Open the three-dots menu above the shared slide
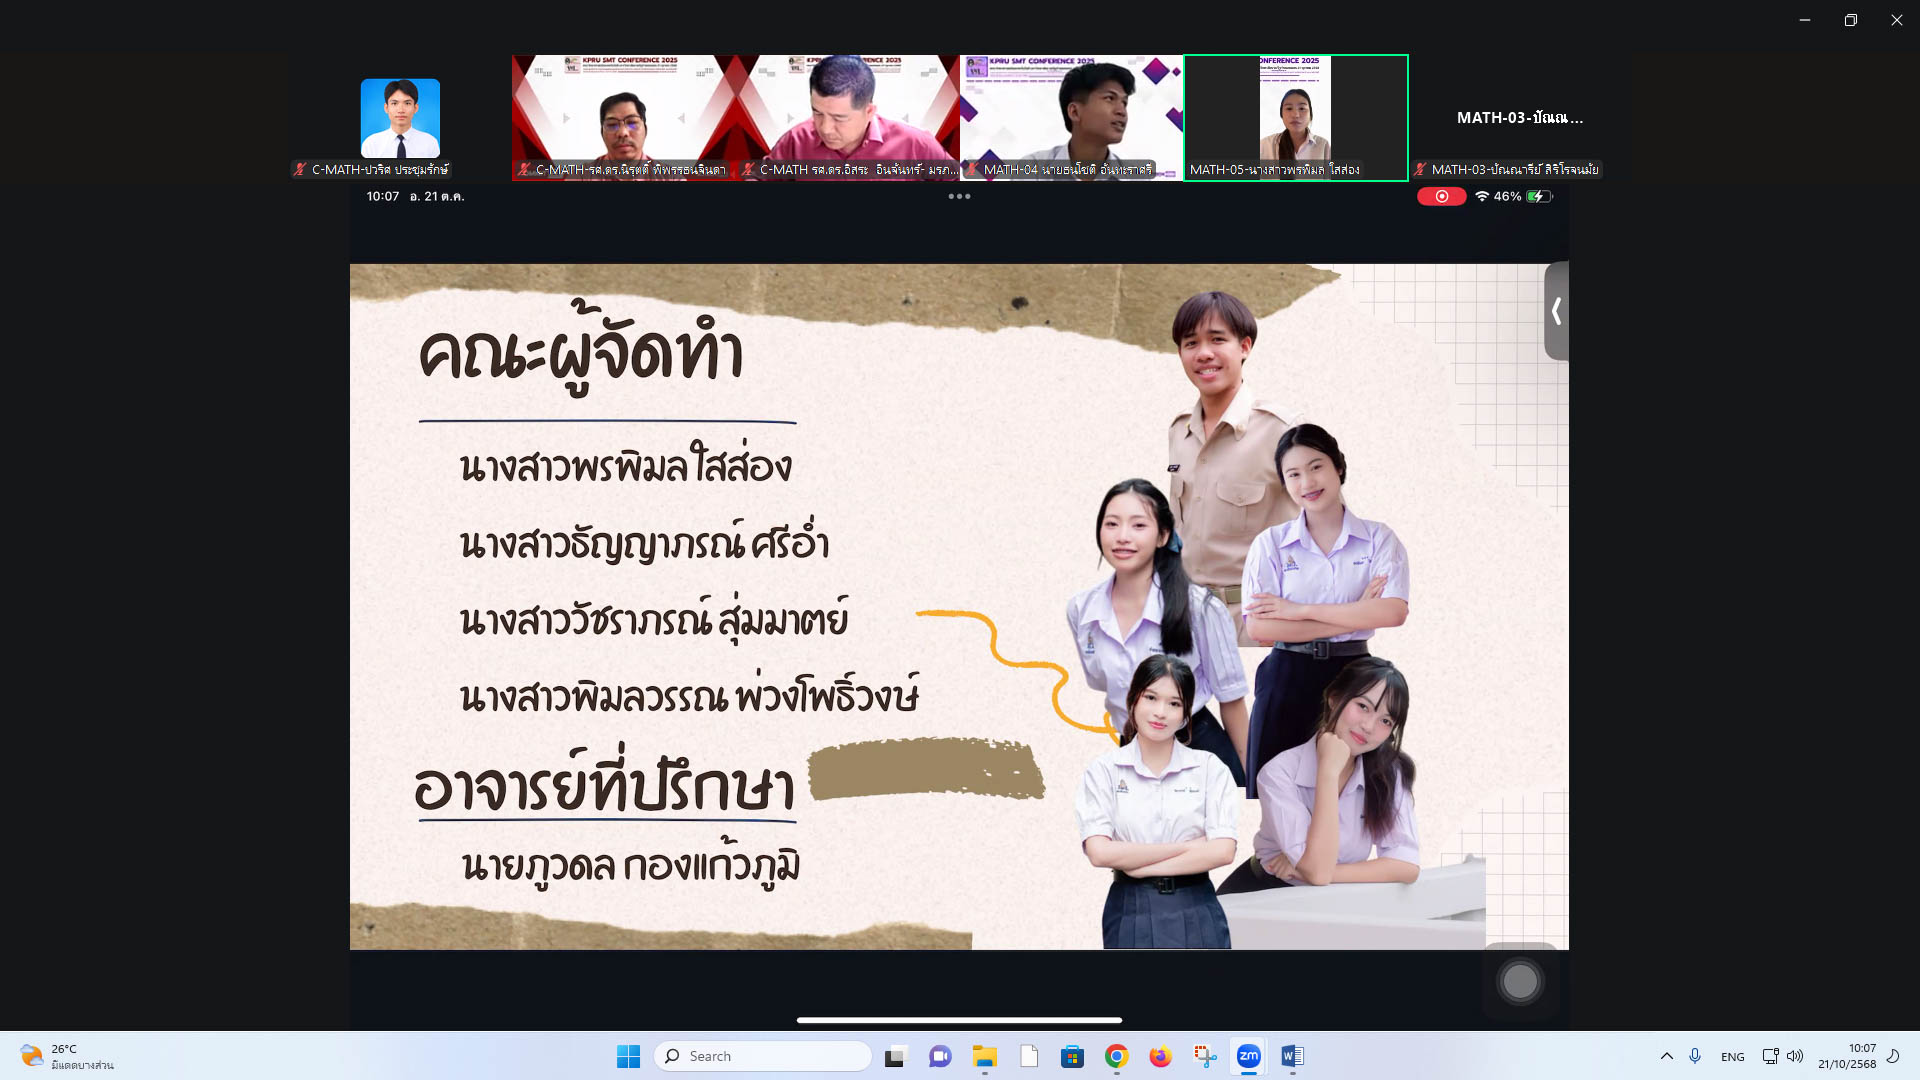This screenshot has width=1920, height=1080. tap(959, 196)
